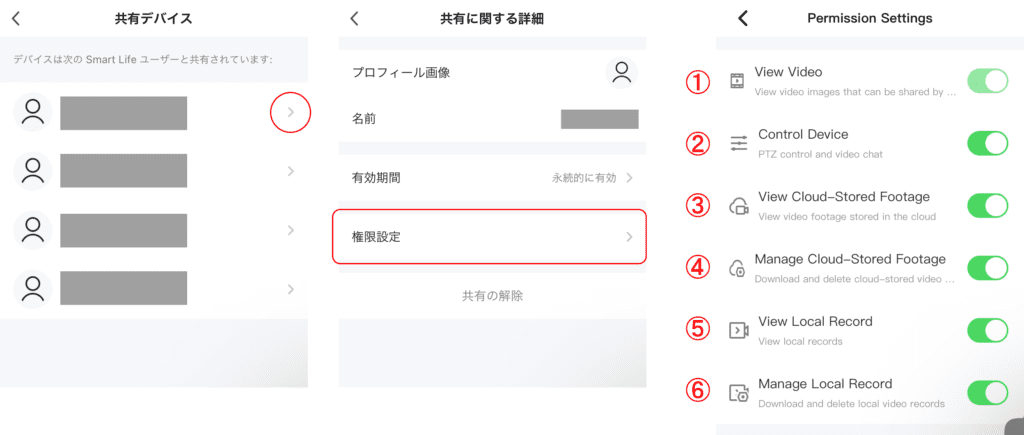Expand the 有効期間 validity period chevron
This screenshot has width=1024, height=435.
630,178
